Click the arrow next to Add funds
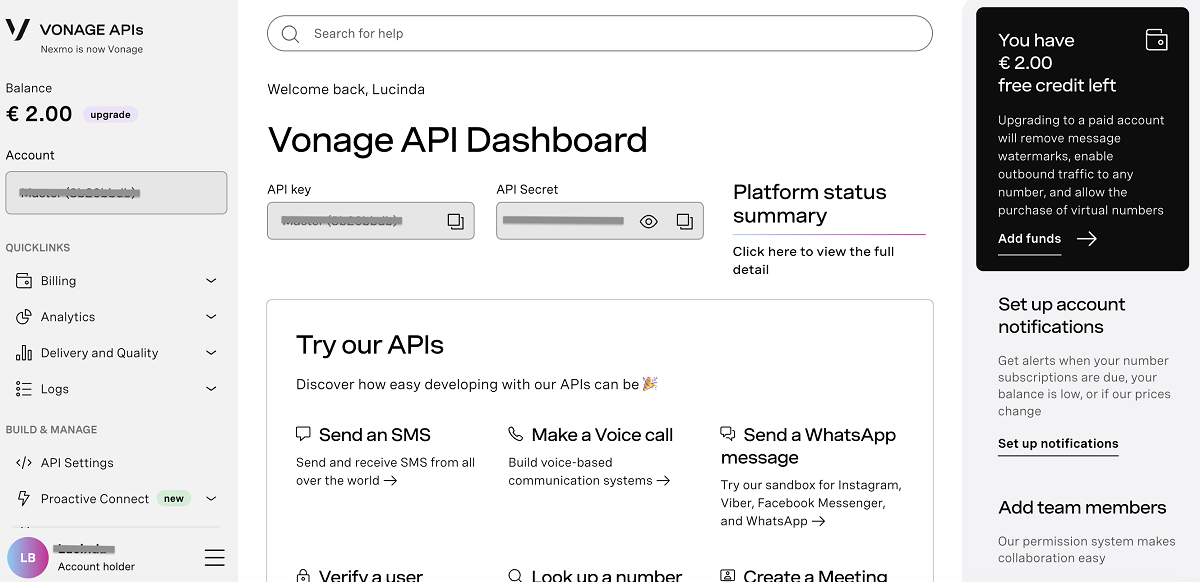Image resolution: width=1200 pixels, height=582 pixels. (x=1087, y=239)
